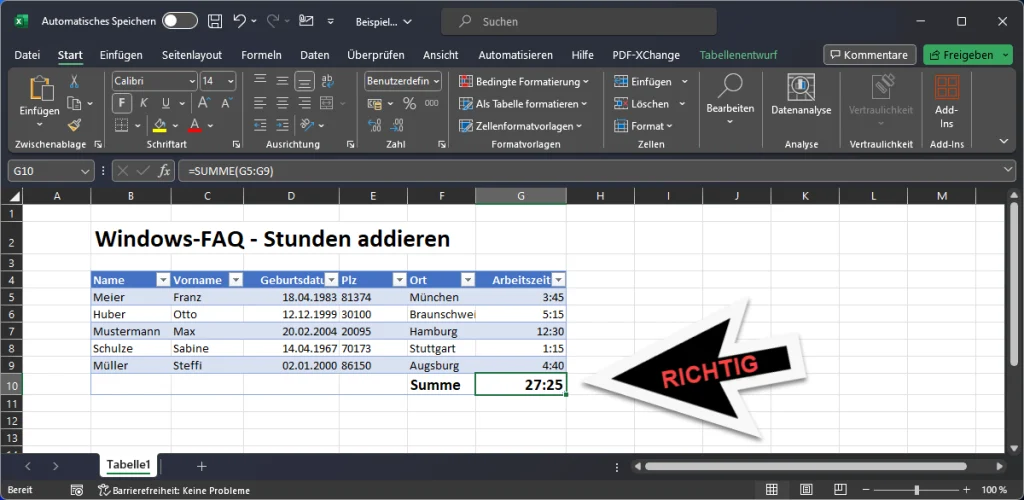Switch to the Formeln ribbon tab
Screen dimensions: 1024x500
pyautogui.click(x=261, y=55)
